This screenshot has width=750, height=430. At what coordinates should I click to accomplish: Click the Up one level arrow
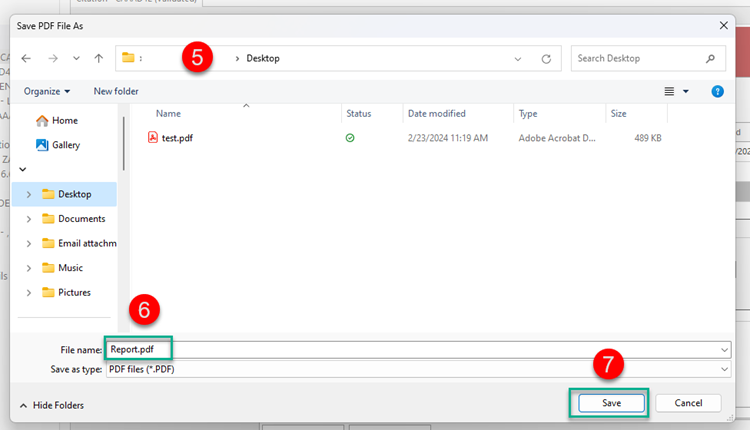pos(98,58)
